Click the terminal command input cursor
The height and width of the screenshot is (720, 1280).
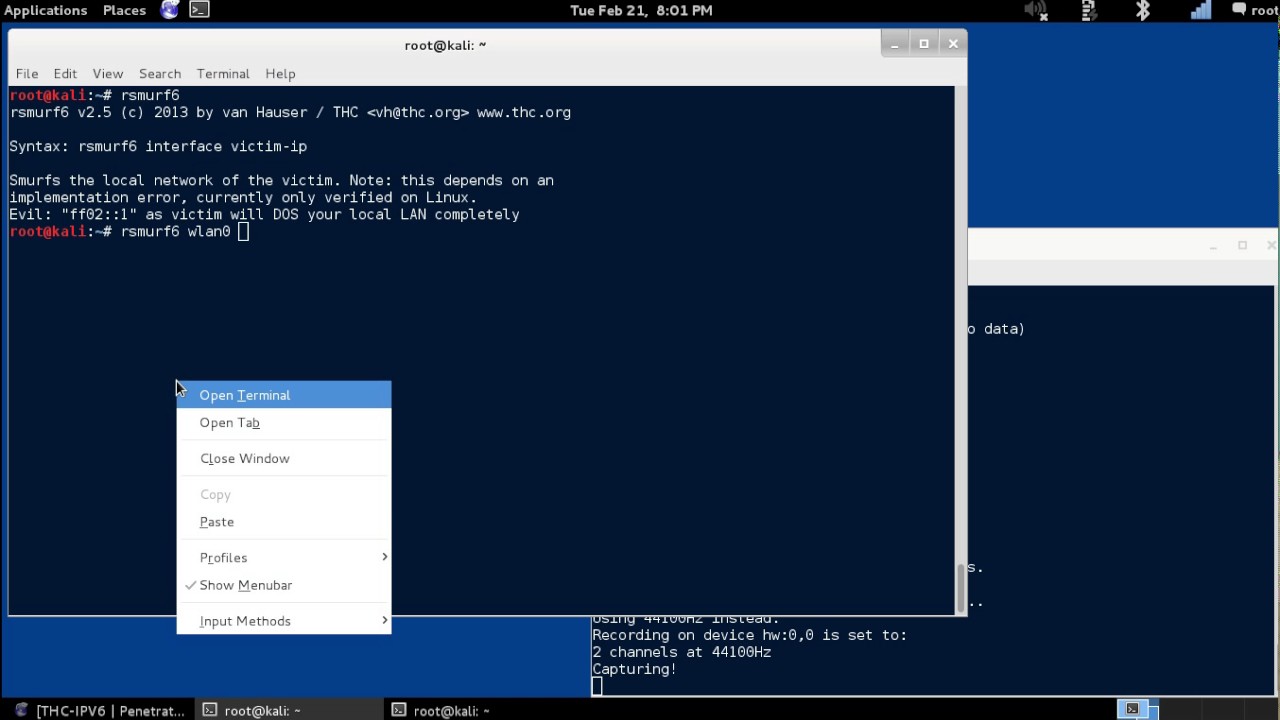click(243, 231)
